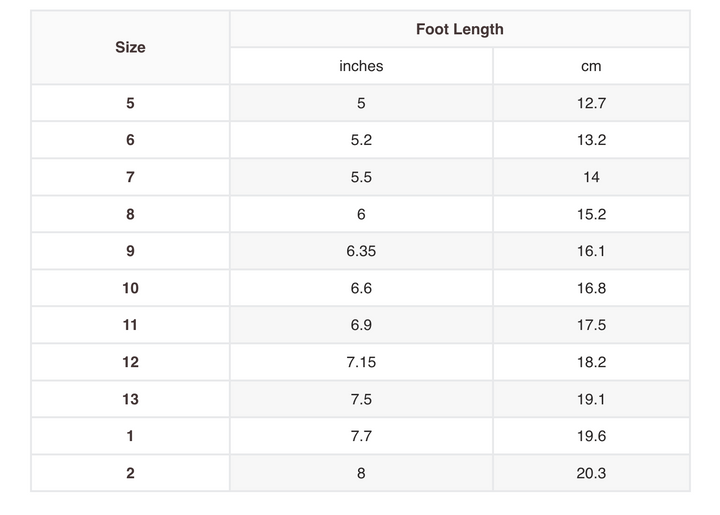Select size 11 row label
The height and width of the screenshot is (515, 720).
[130, 325]
